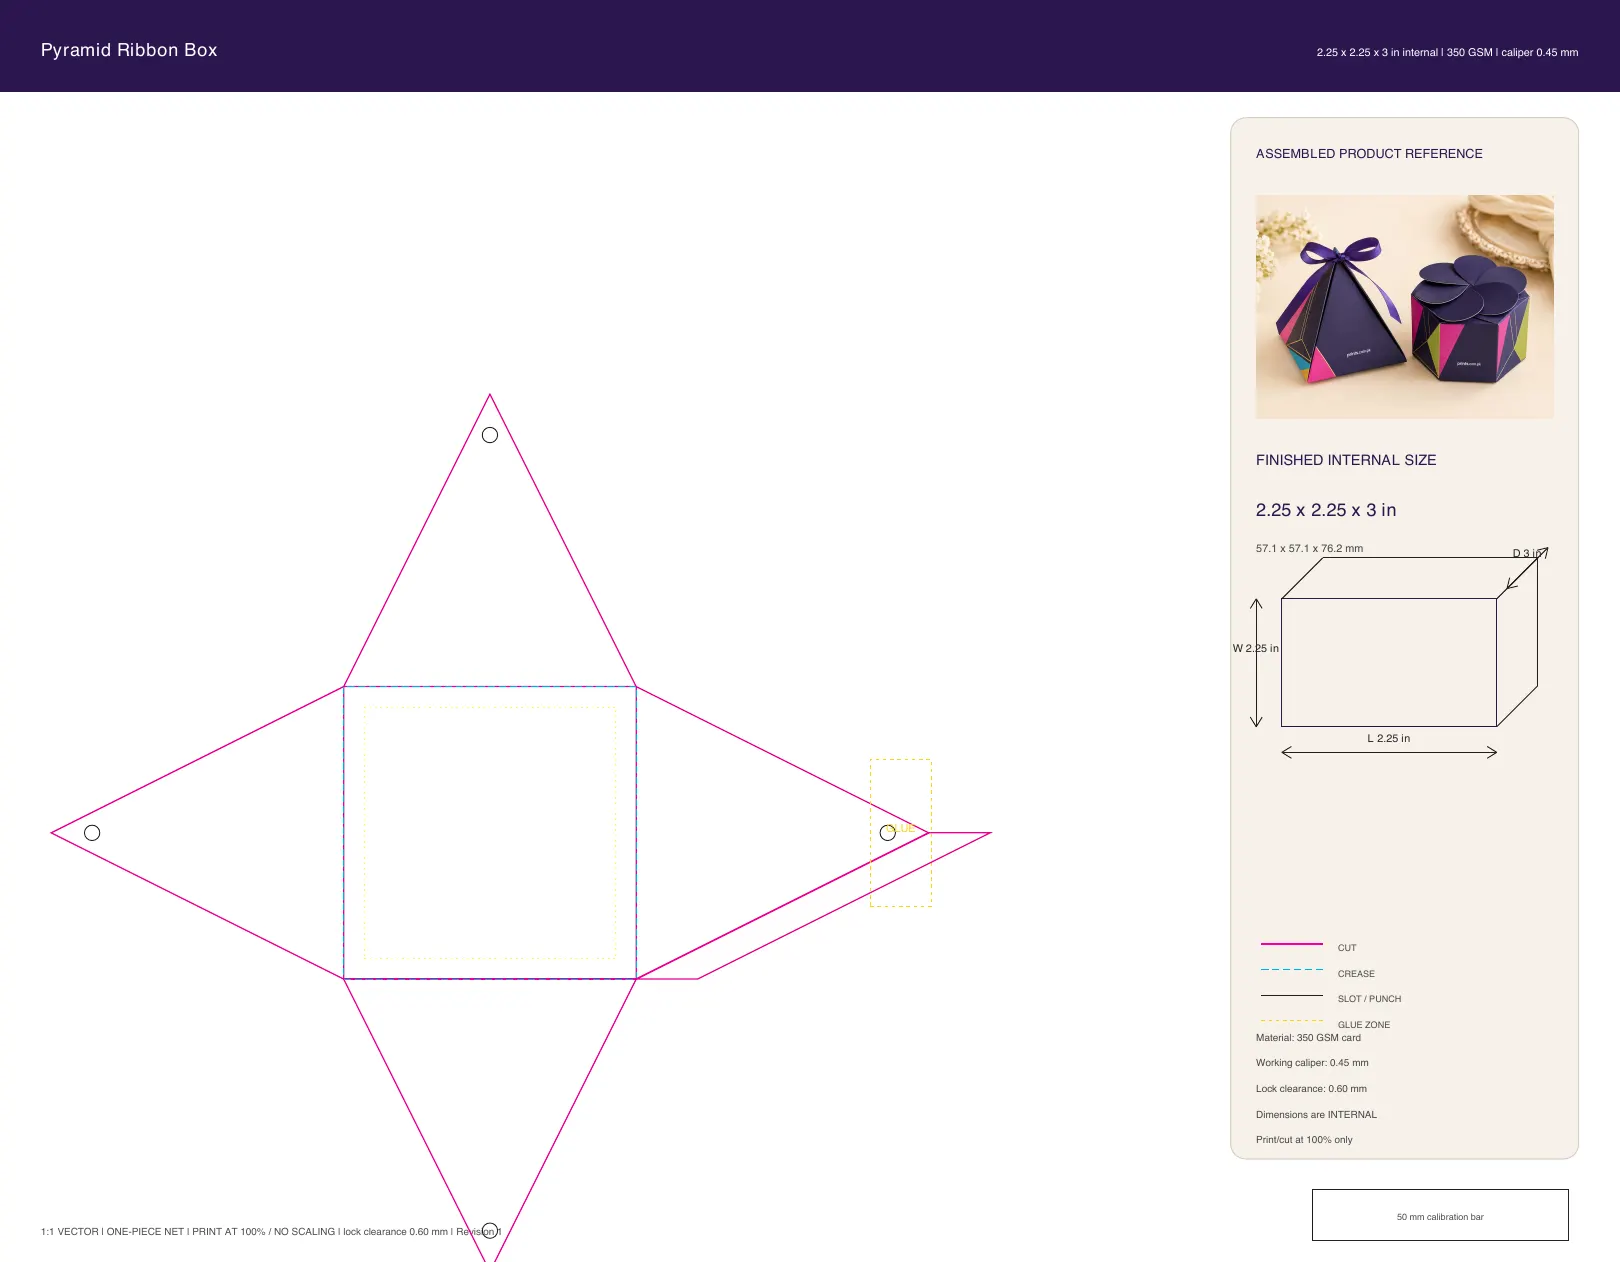Select the dark SLOT / PUNCH line sample
Viewport: 1620px width, 1262px height.
coord(1292,995)
